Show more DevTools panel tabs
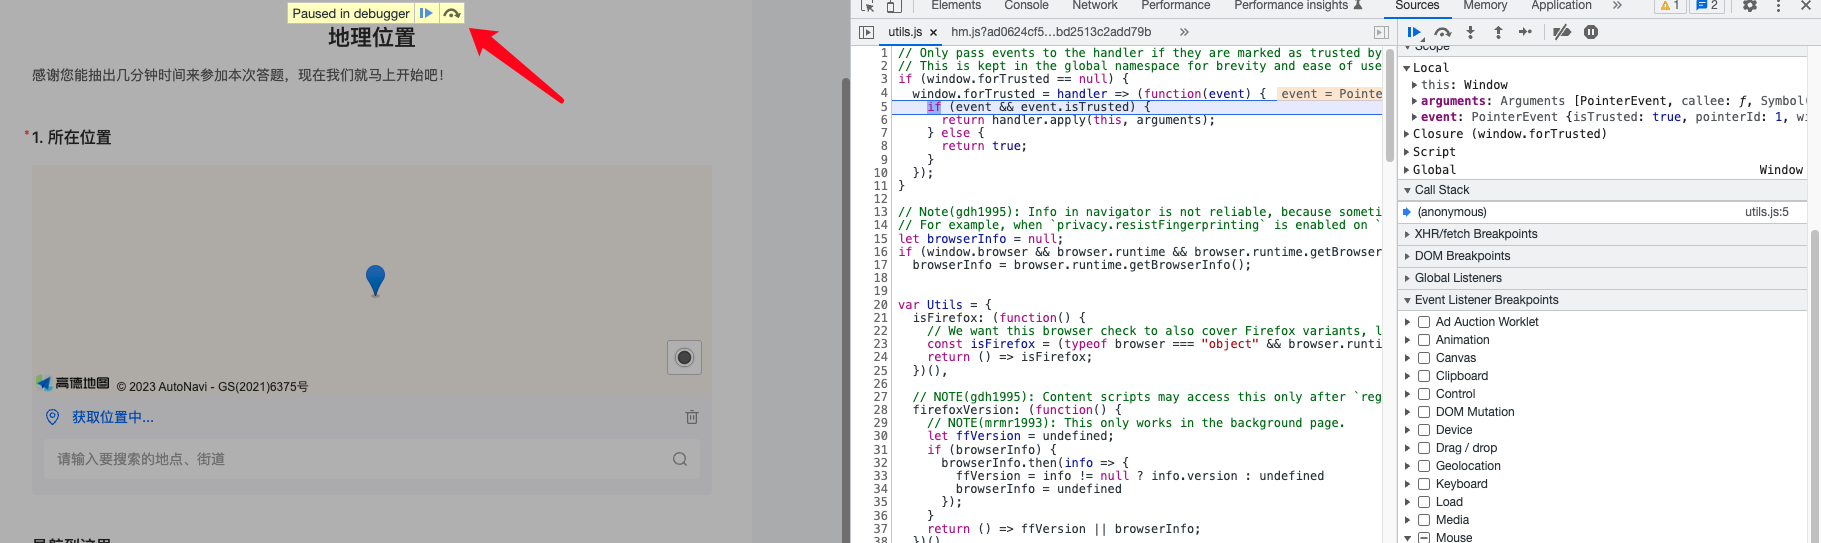Image resolution: width=1821 pixels, height=543 pixels. [x=1617, y=6]
